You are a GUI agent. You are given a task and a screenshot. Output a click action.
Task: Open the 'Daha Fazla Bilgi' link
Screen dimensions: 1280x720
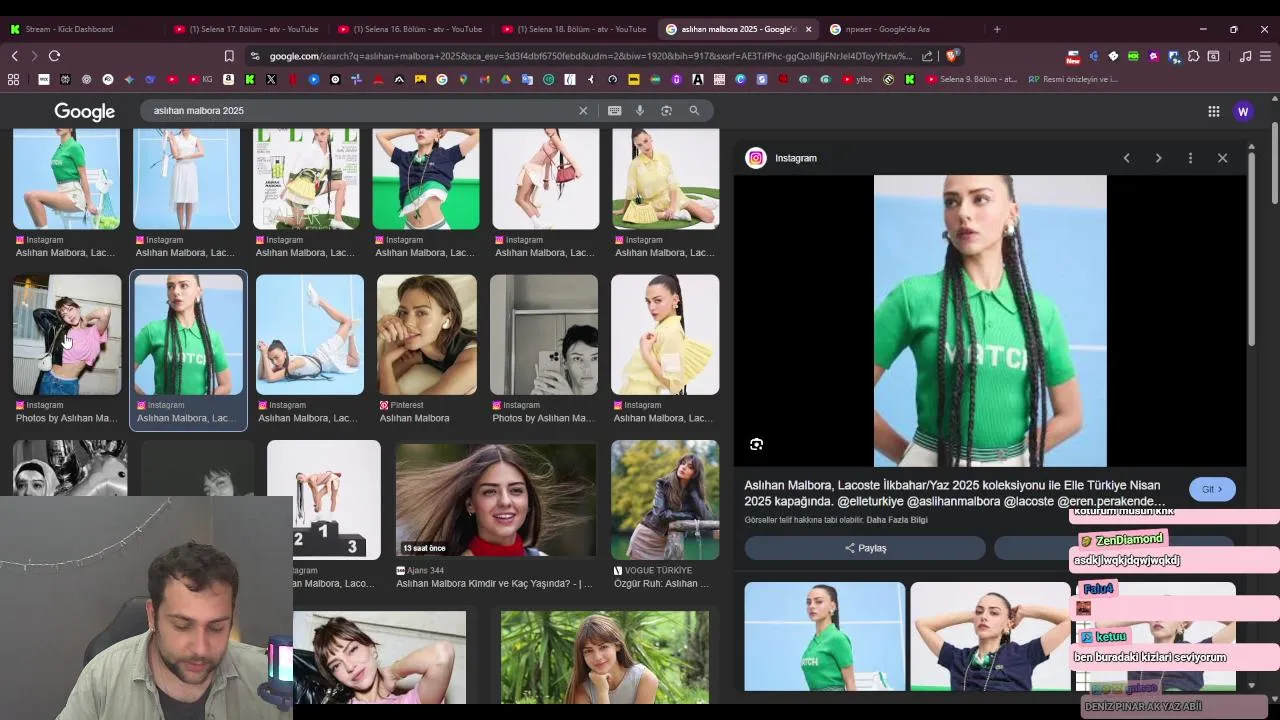click(x=897, y=520)
